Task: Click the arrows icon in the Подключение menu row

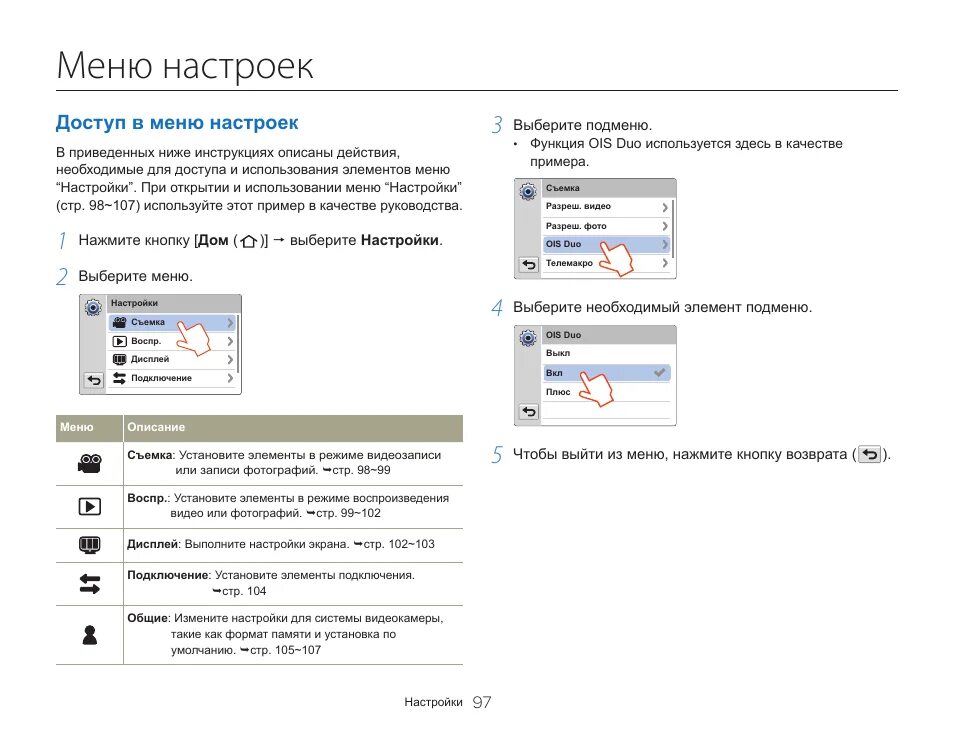Action: coord(119,378)
